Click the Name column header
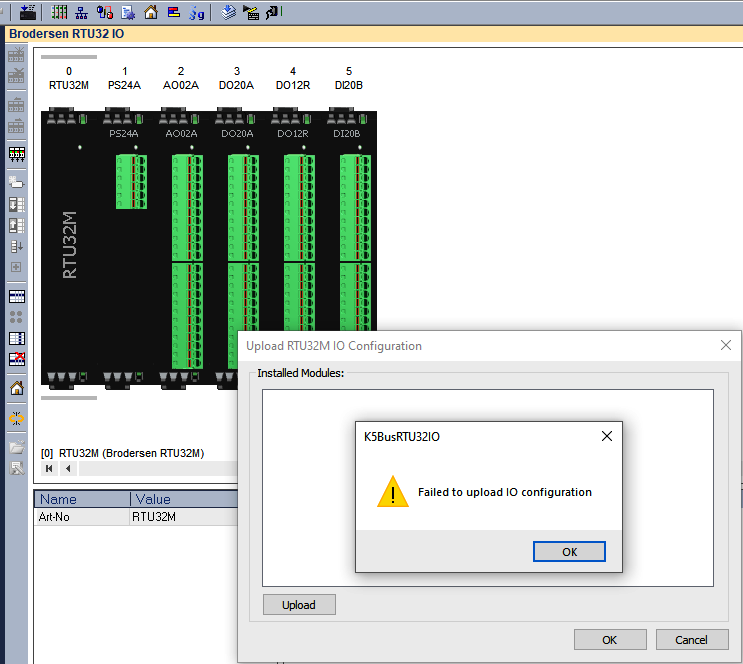 click(82, 499)
